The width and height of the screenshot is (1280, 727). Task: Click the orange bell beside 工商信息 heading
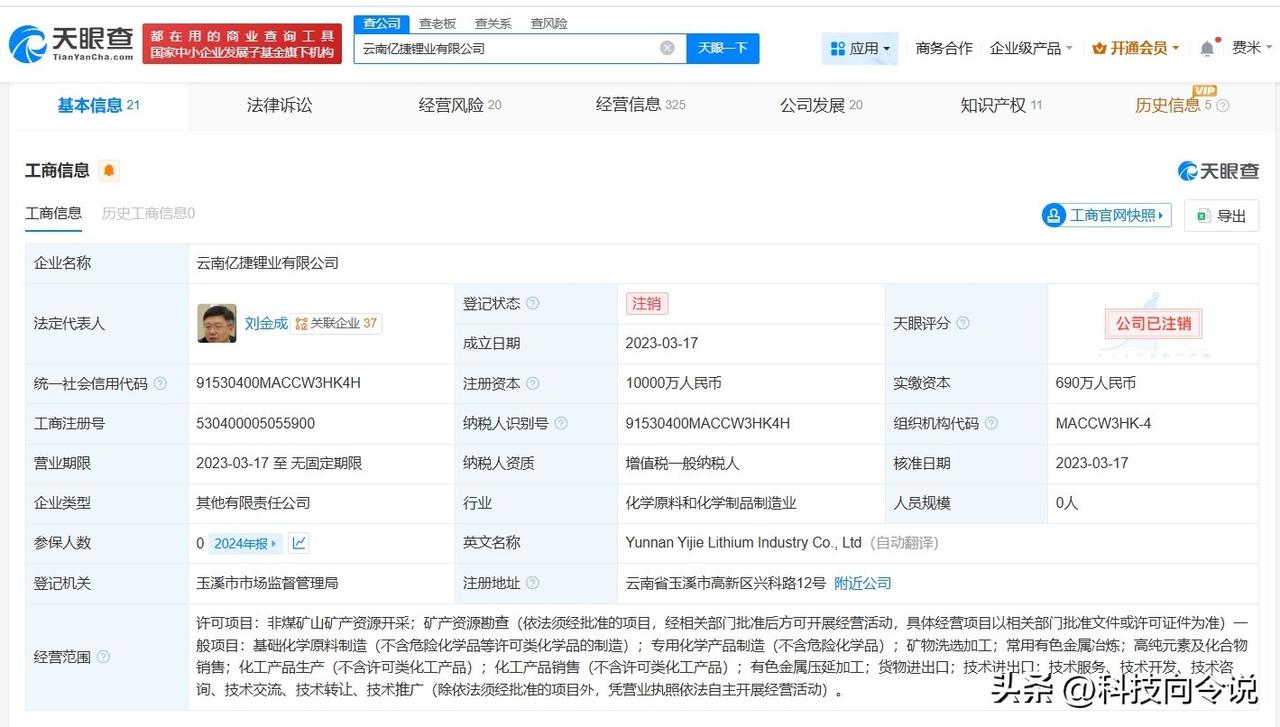pos(107,171)
